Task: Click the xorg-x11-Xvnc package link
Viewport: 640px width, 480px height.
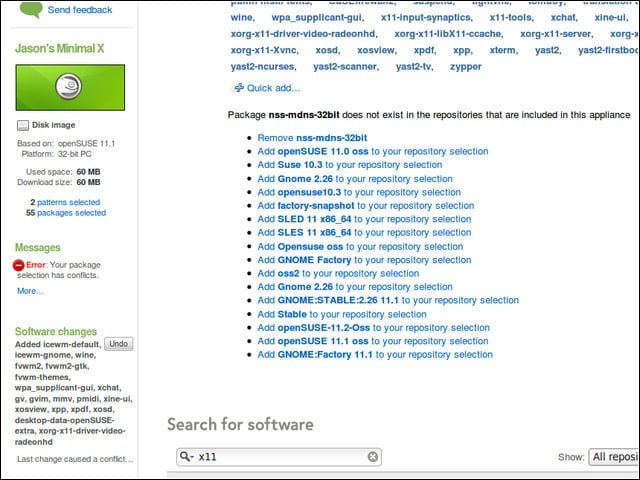Action: pyautogui.click(x=264, y=51)
